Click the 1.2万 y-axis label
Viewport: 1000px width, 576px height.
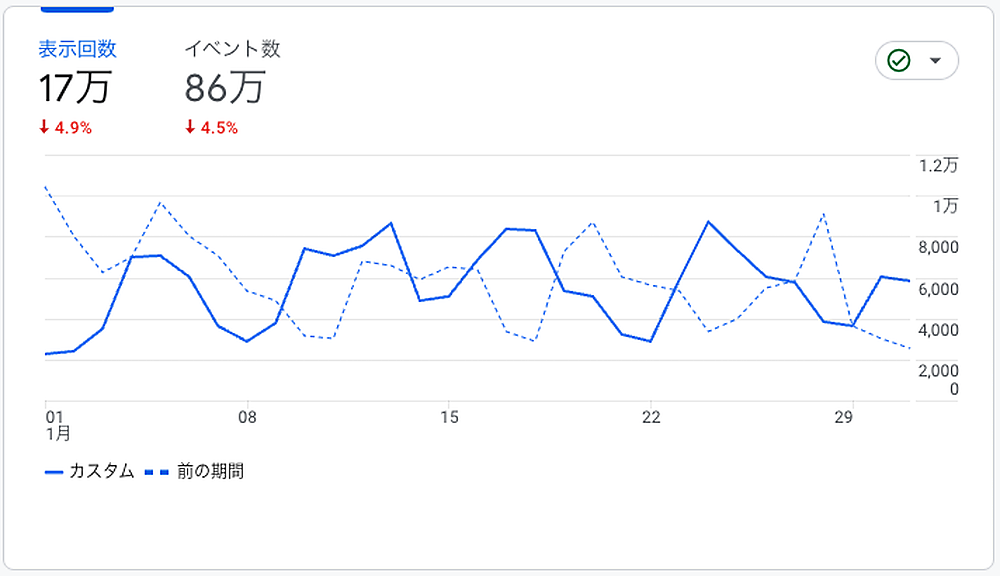coord(938,165)
